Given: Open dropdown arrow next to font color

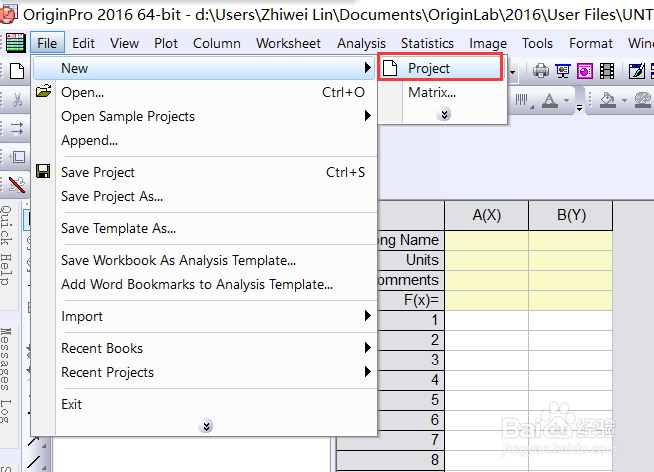Looking at the screenshot, I should coord(566,100).
